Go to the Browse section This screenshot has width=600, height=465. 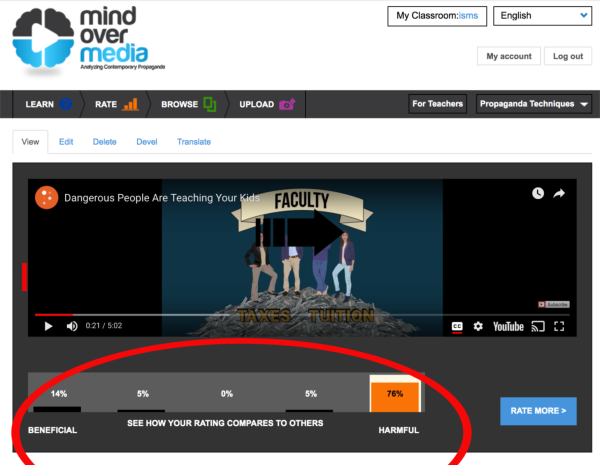click(188, 104)
